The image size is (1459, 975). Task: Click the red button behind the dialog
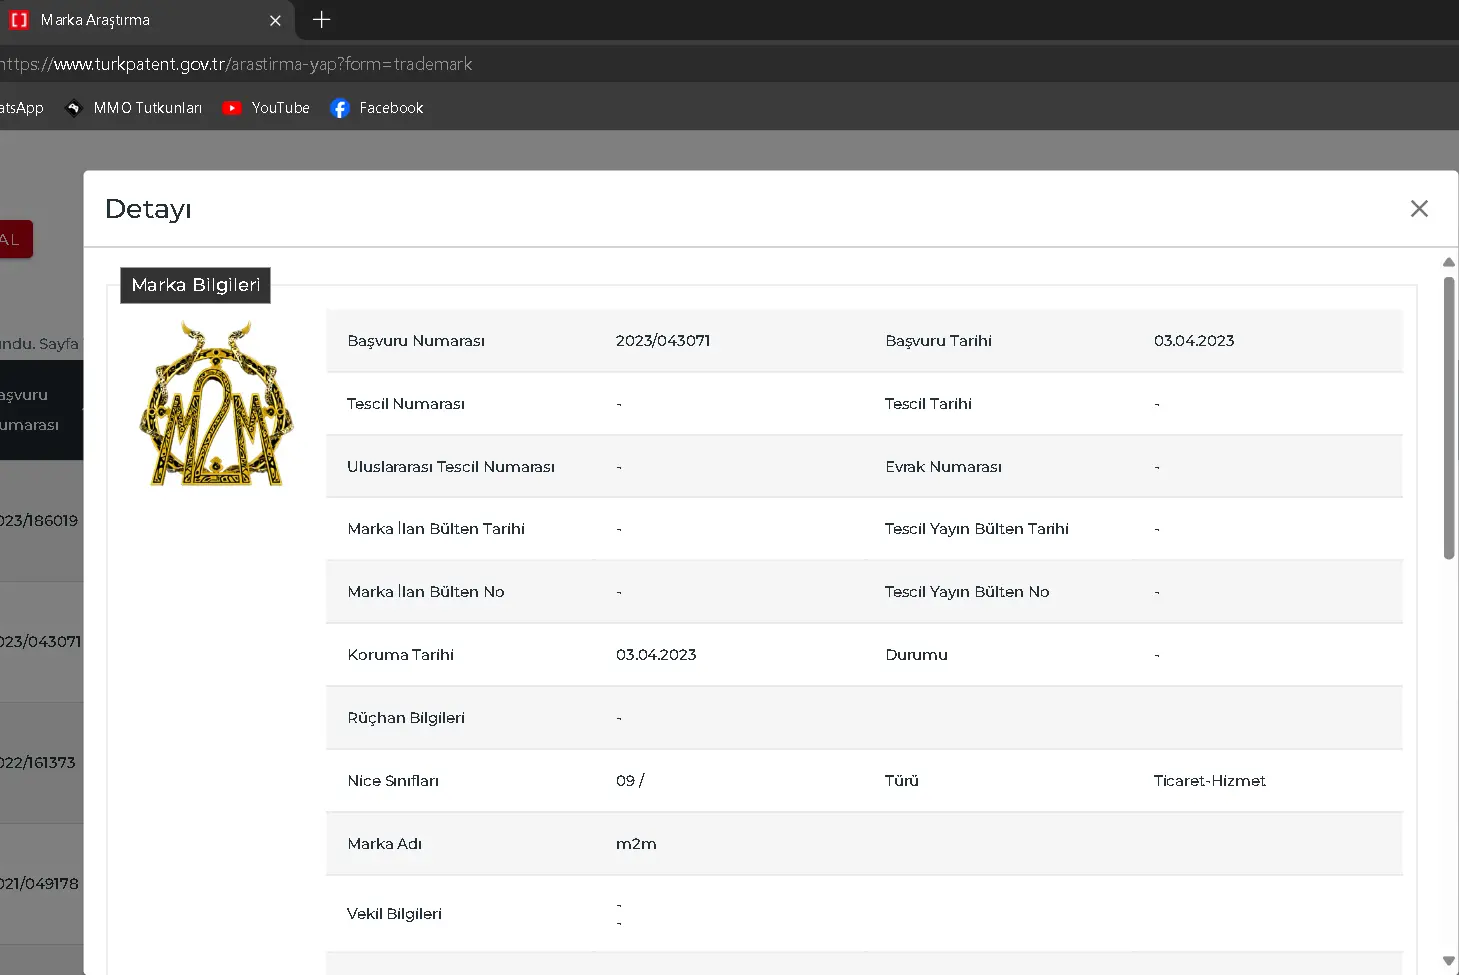[16, 239]
